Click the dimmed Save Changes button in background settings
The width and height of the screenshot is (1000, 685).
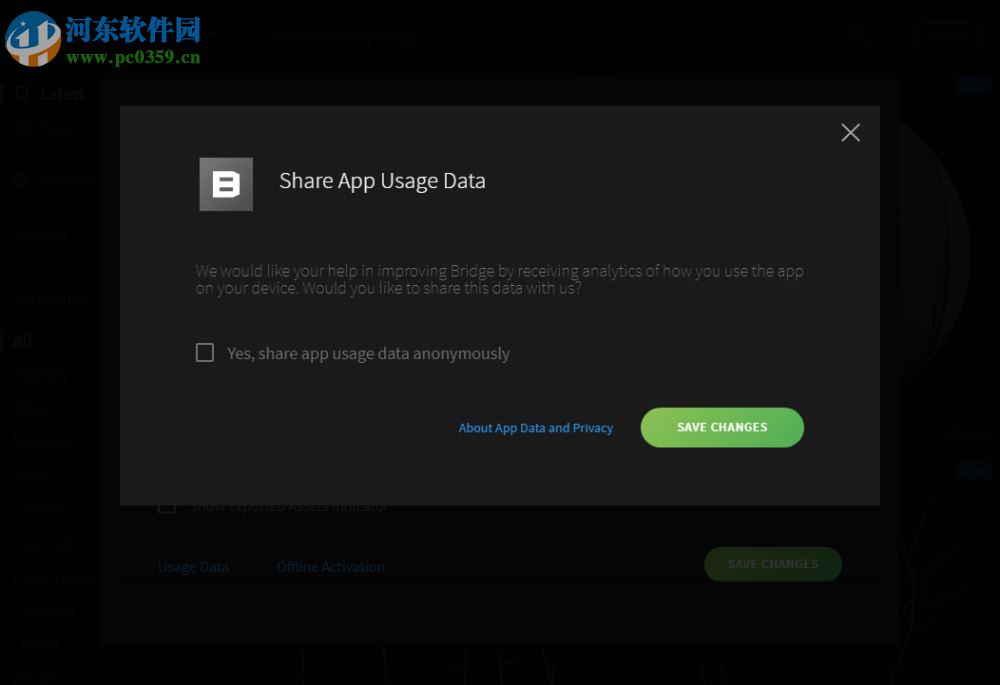[773, 564]
